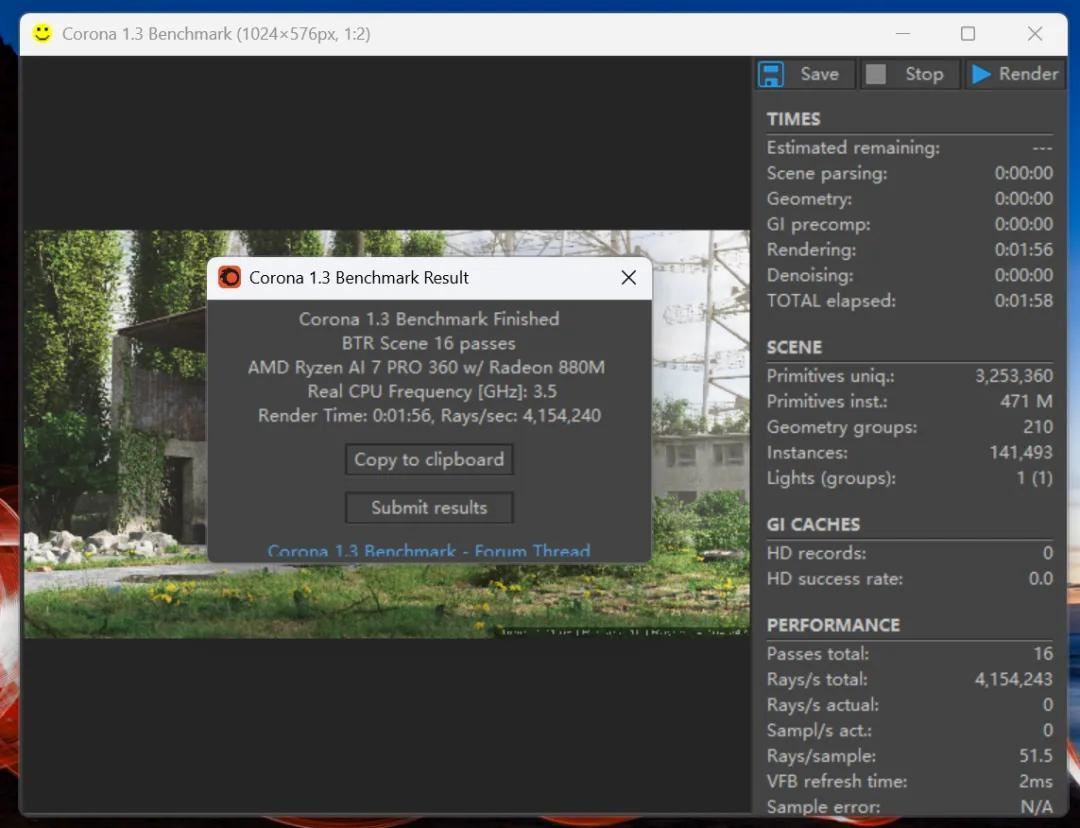Select the TIMES section header
This screenshot has width=1080, height=828.
793,119
